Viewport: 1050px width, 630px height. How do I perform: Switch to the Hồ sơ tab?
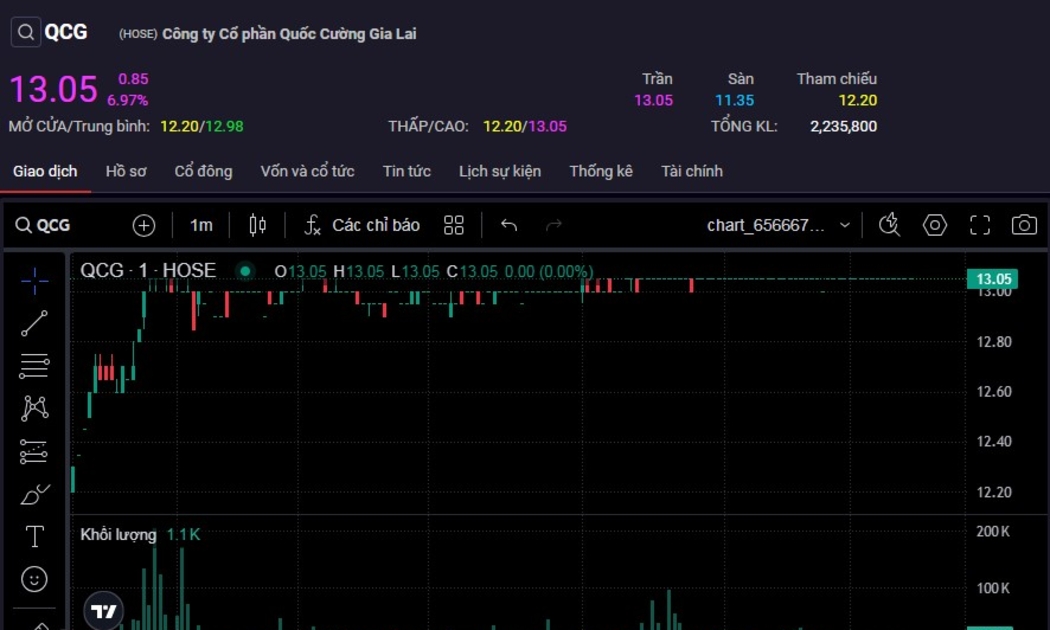tap(126, 171)
